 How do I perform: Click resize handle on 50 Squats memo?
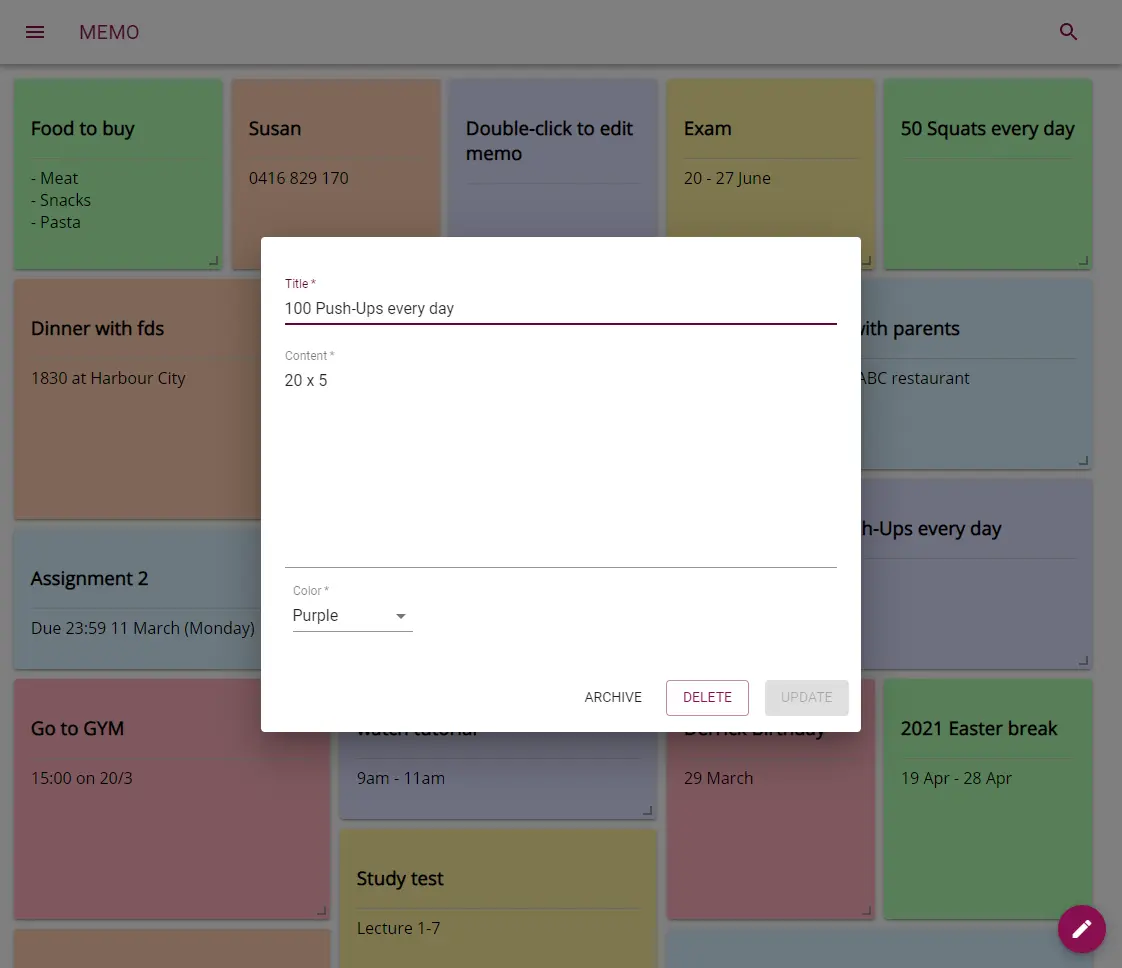pos(1083,261)
